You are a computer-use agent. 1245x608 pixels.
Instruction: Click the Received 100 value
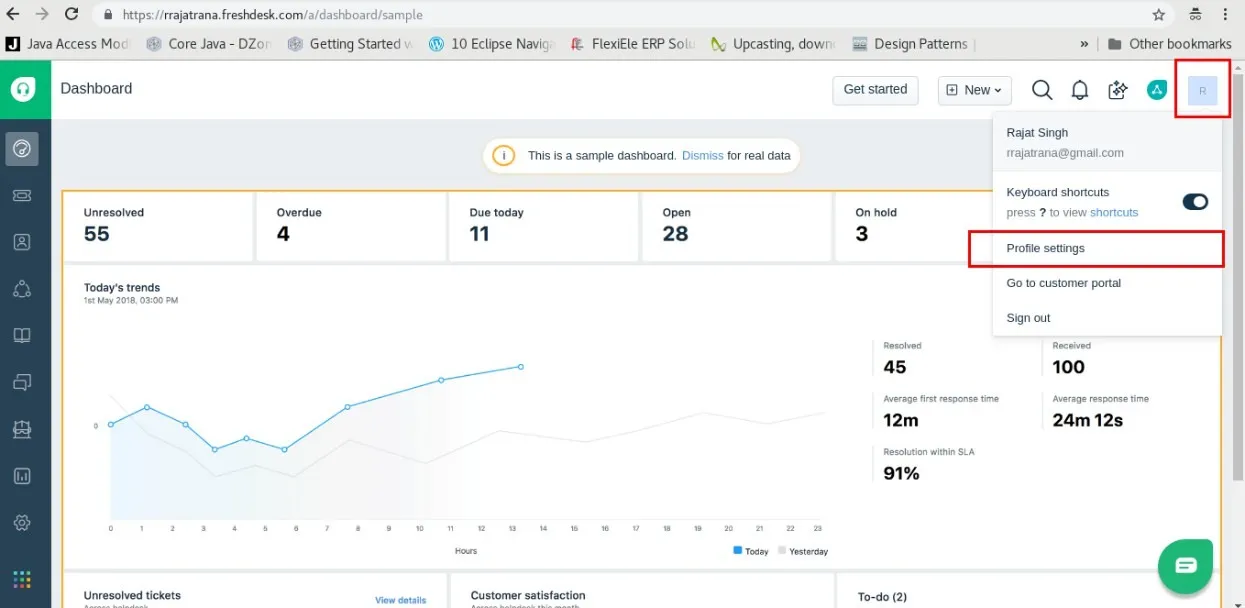(1068, 367)
